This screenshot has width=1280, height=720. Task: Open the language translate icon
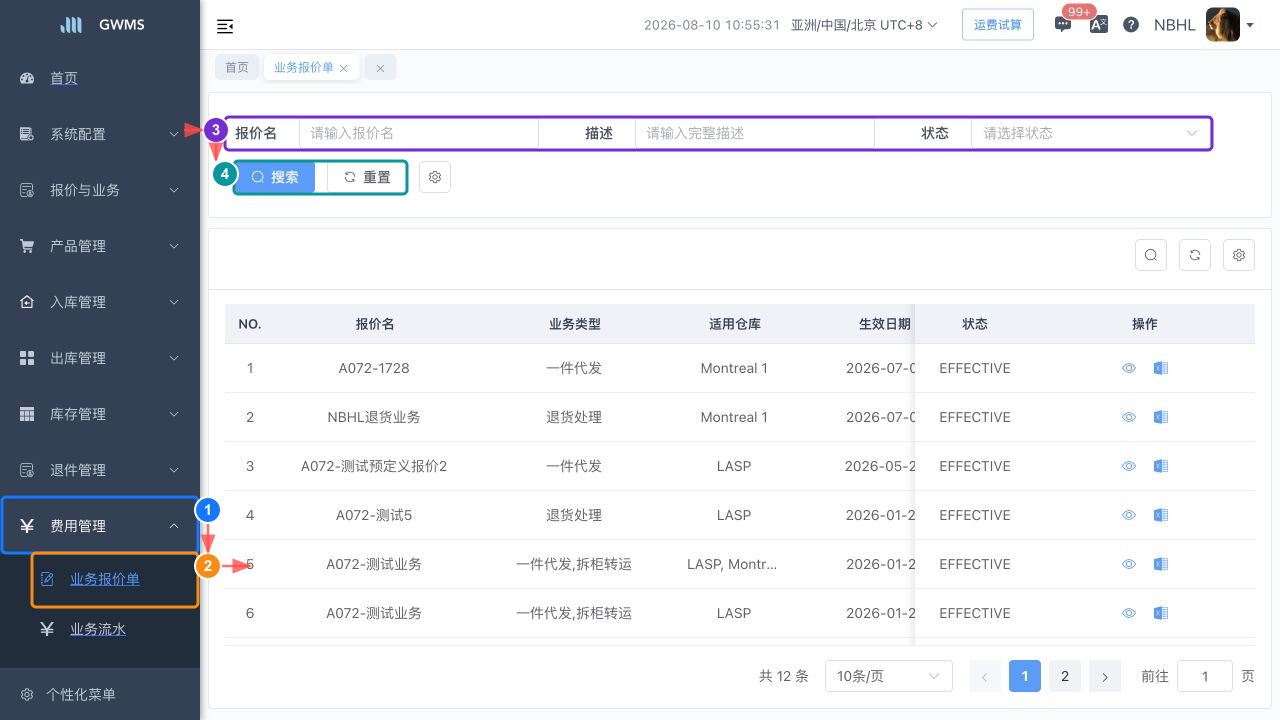[1098, 25]
